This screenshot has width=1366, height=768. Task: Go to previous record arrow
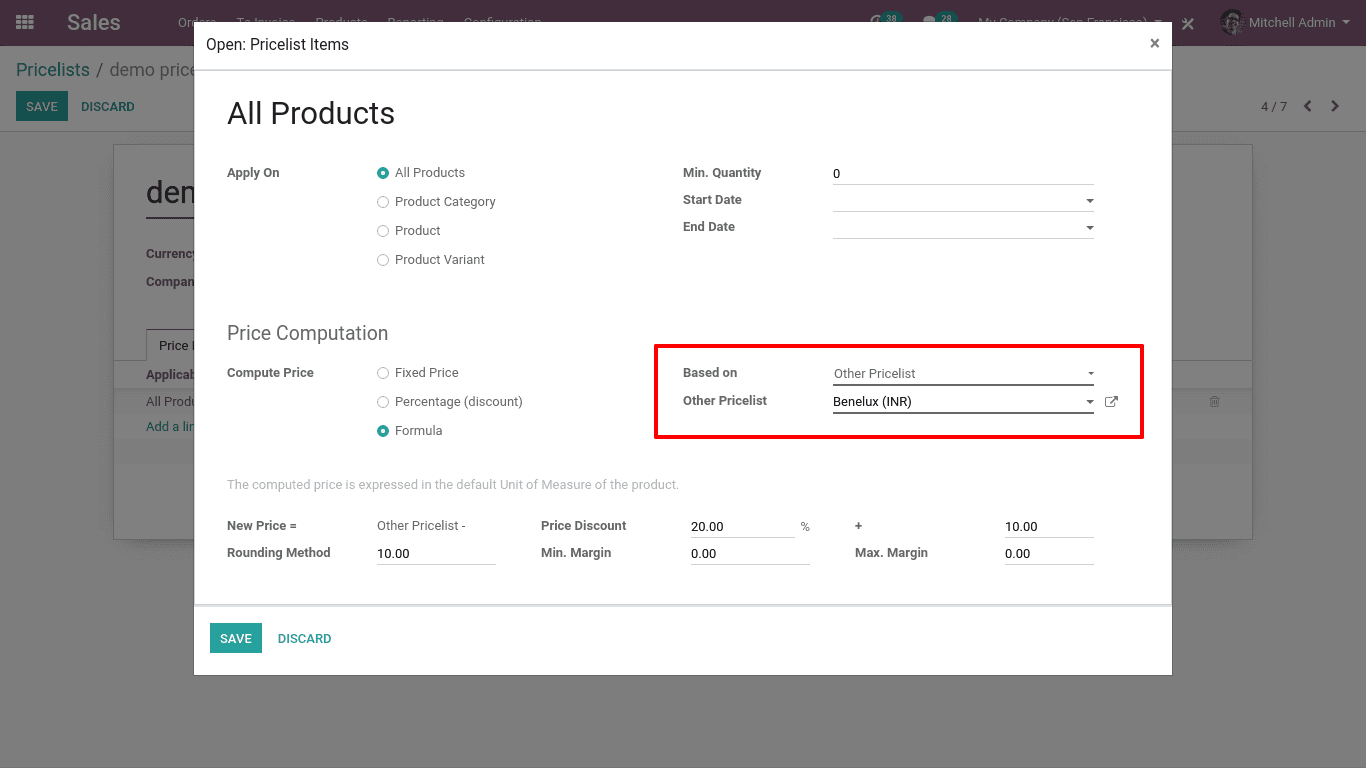1307,106
